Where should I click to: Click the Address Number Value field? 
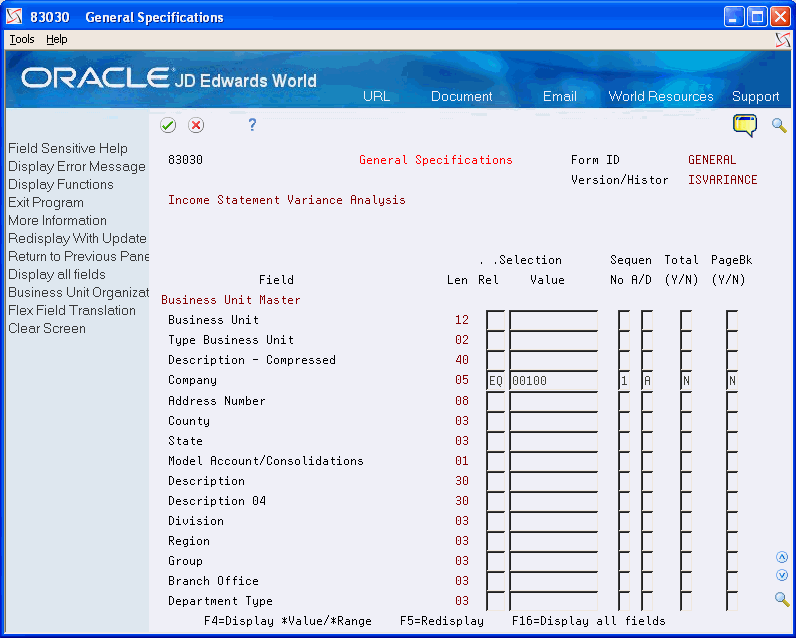click(x=553, y=401)
